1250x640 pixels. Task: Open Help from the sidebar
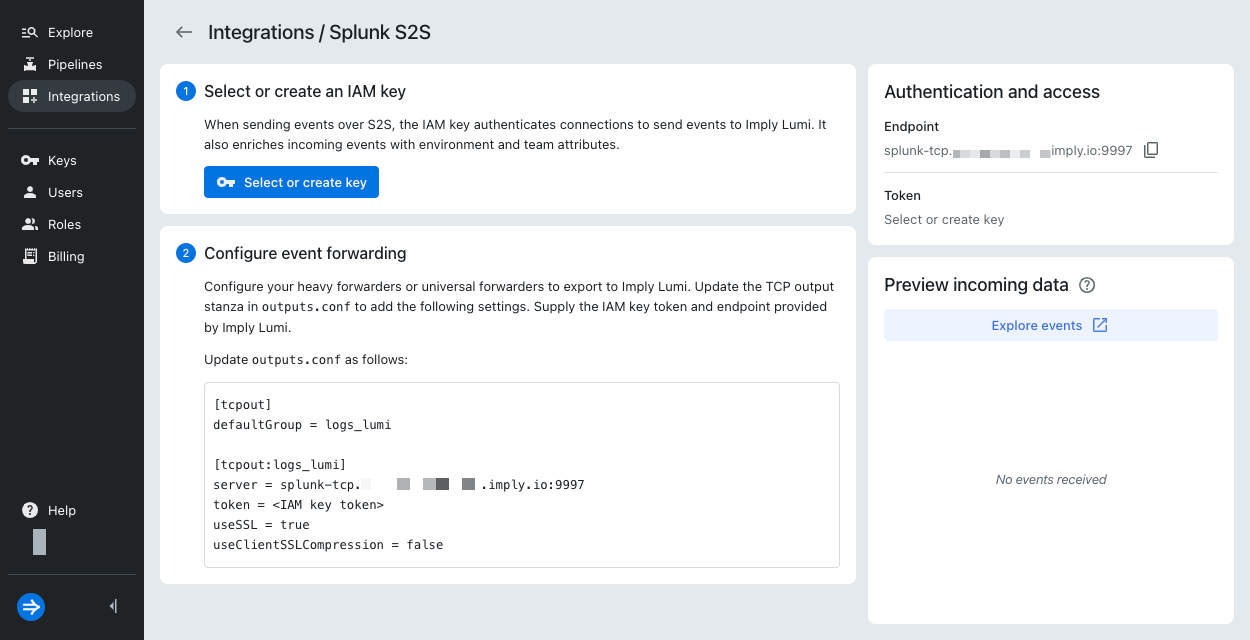[x=71, y=510]
